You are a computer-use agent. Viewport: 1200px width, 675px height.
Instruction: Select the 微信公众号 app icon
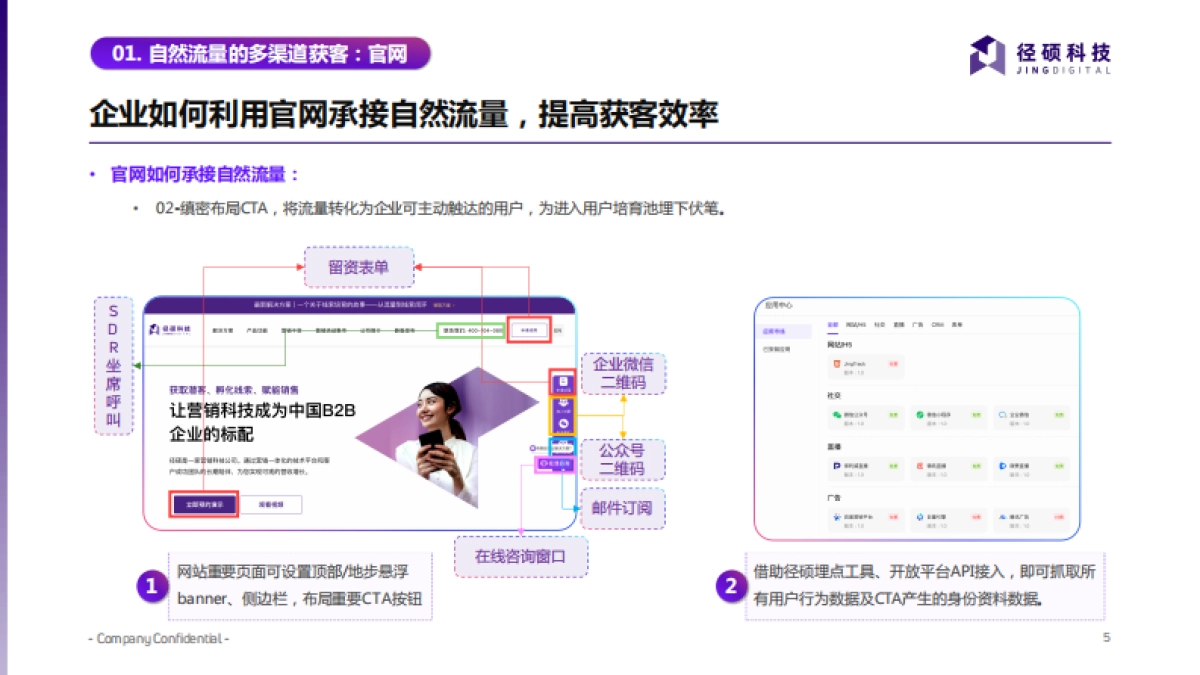(x=838, y=413)
